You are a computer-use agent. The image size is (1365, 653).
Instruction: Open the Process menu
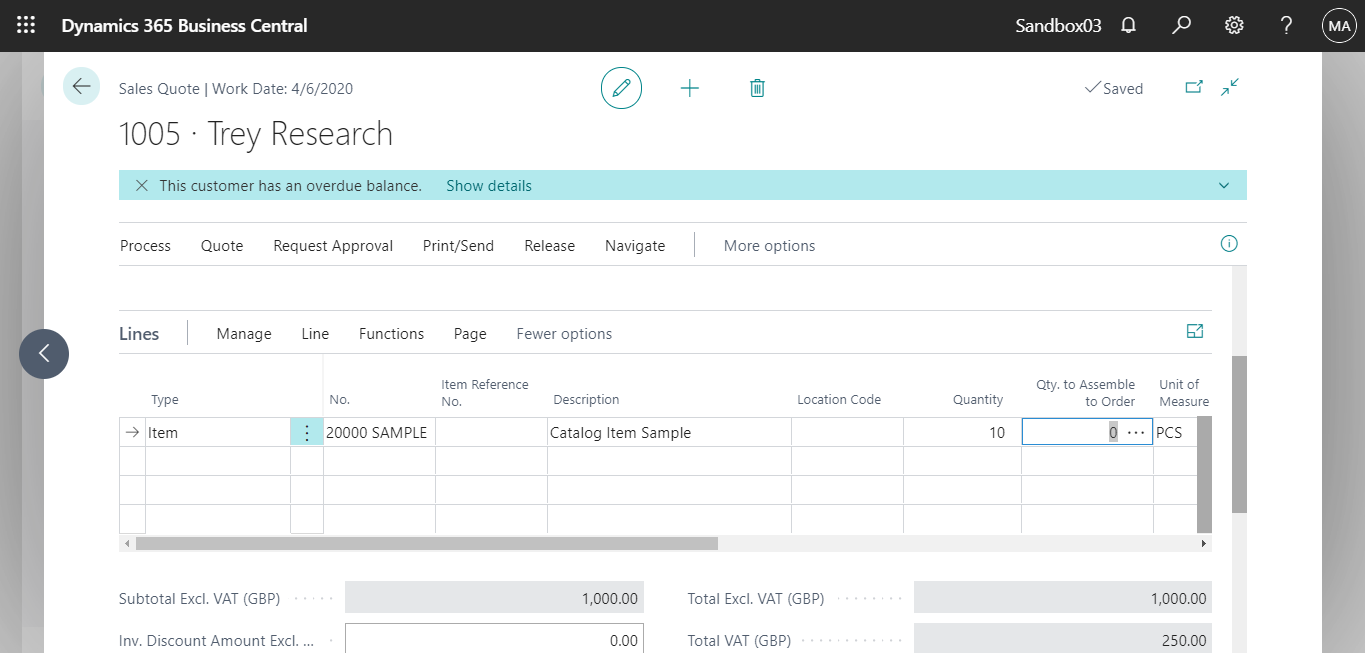pyautogui.click(x=145, y=246)
